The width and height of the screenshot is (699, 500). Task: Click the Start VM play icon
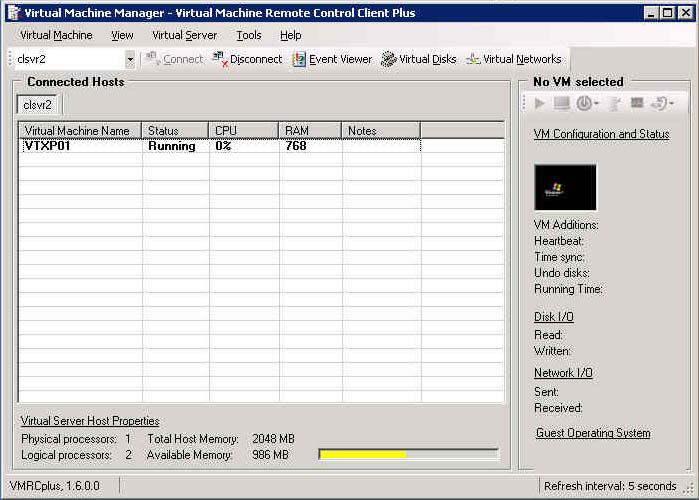pos(539,103)
